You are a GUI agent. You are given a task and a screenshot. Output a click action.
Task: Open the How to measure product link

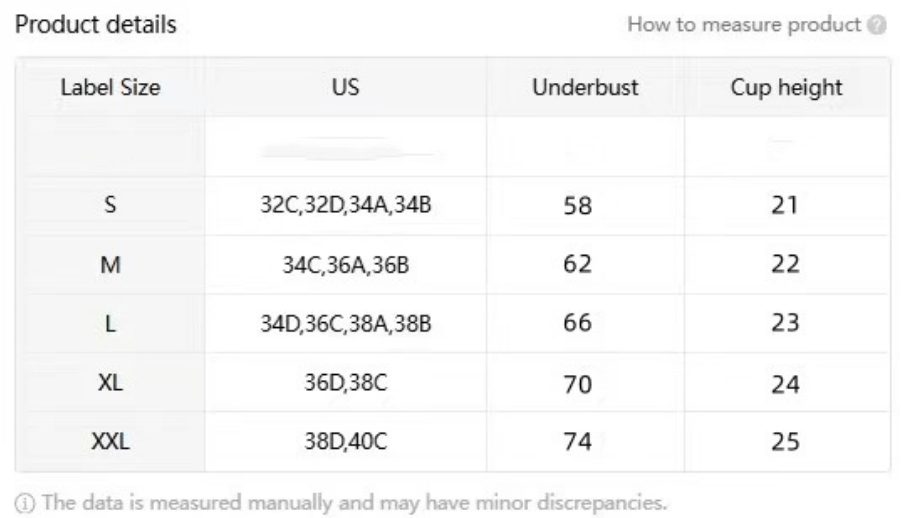click(x=744, y=25)
